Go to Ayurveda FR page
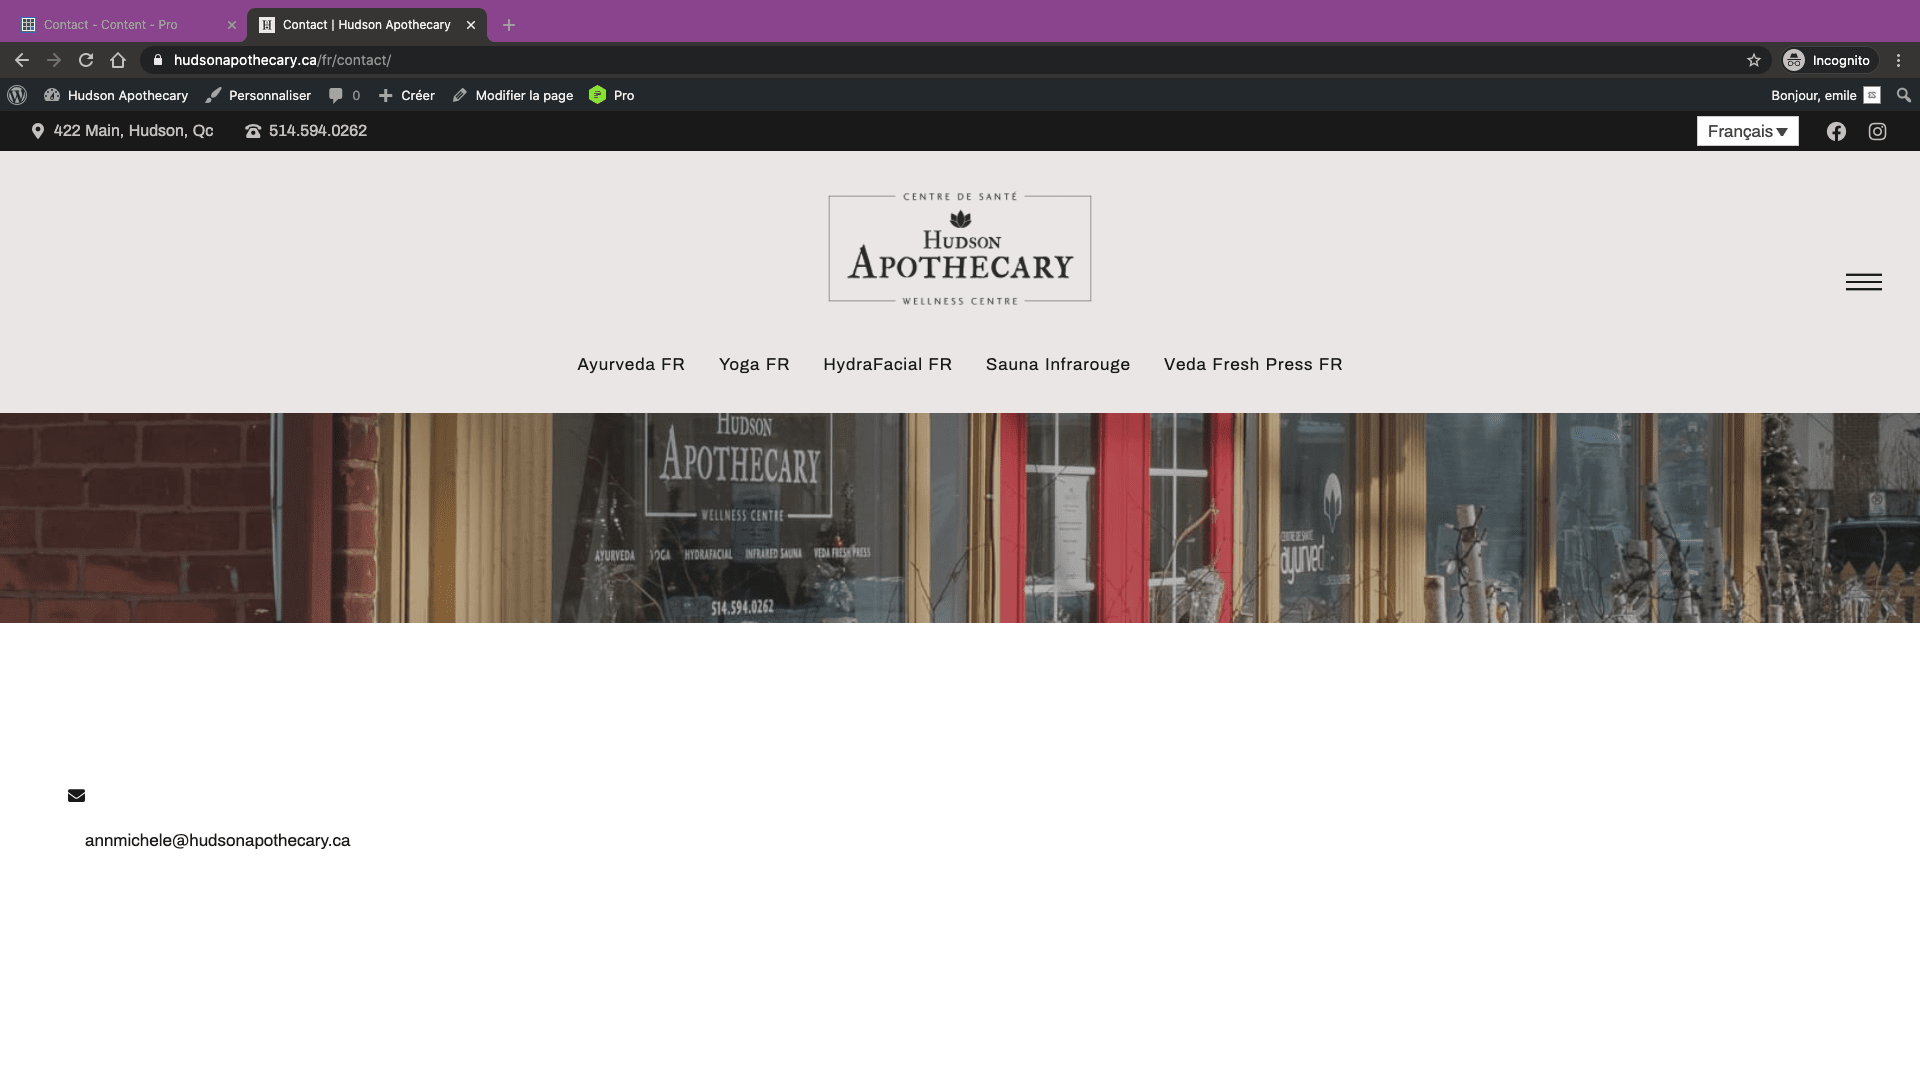1920x1080 pixels. click(631, 364)
